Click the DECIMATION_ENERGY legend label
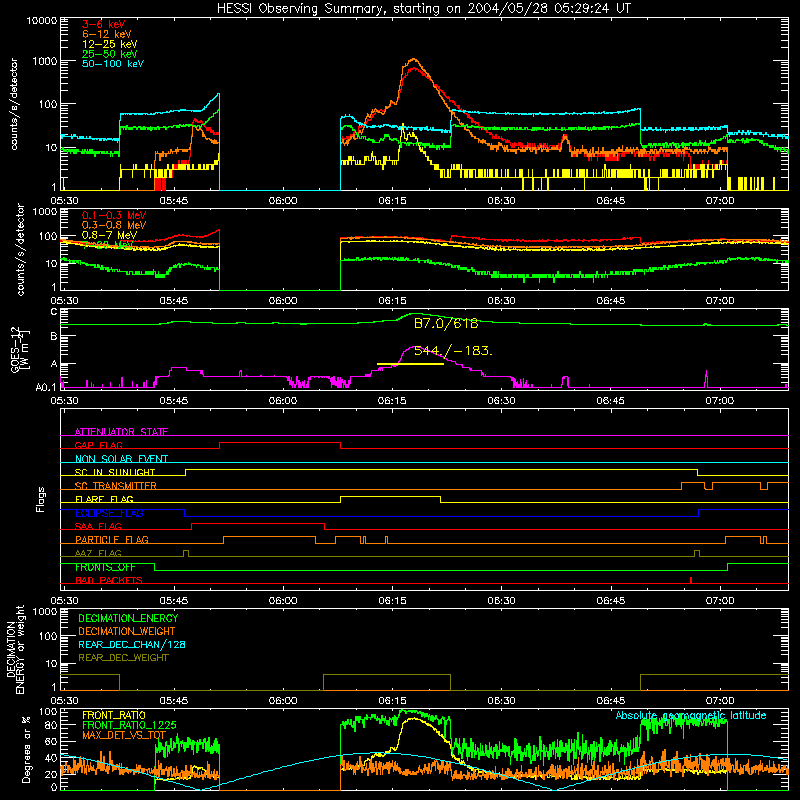This screenshot has height=800, width=800. click(128, 618)
